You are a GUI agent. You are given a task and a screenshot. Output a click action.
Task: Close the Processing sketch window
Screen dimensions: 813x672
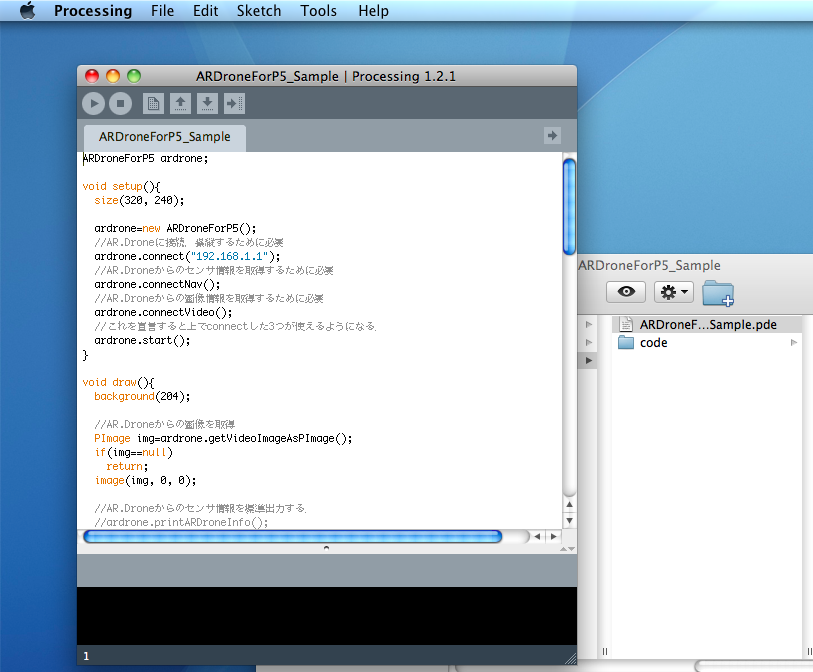point(92,76)
